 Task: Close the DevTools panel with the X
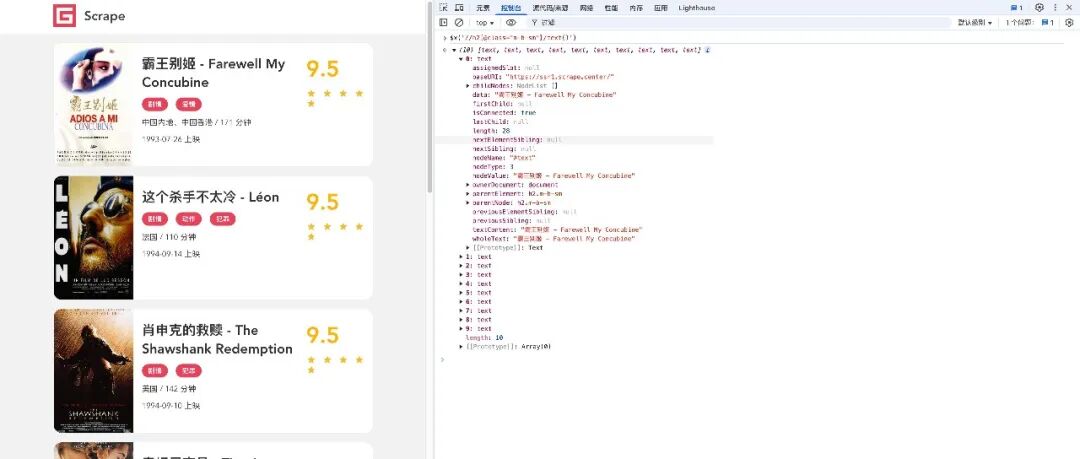click(1069, 8)
